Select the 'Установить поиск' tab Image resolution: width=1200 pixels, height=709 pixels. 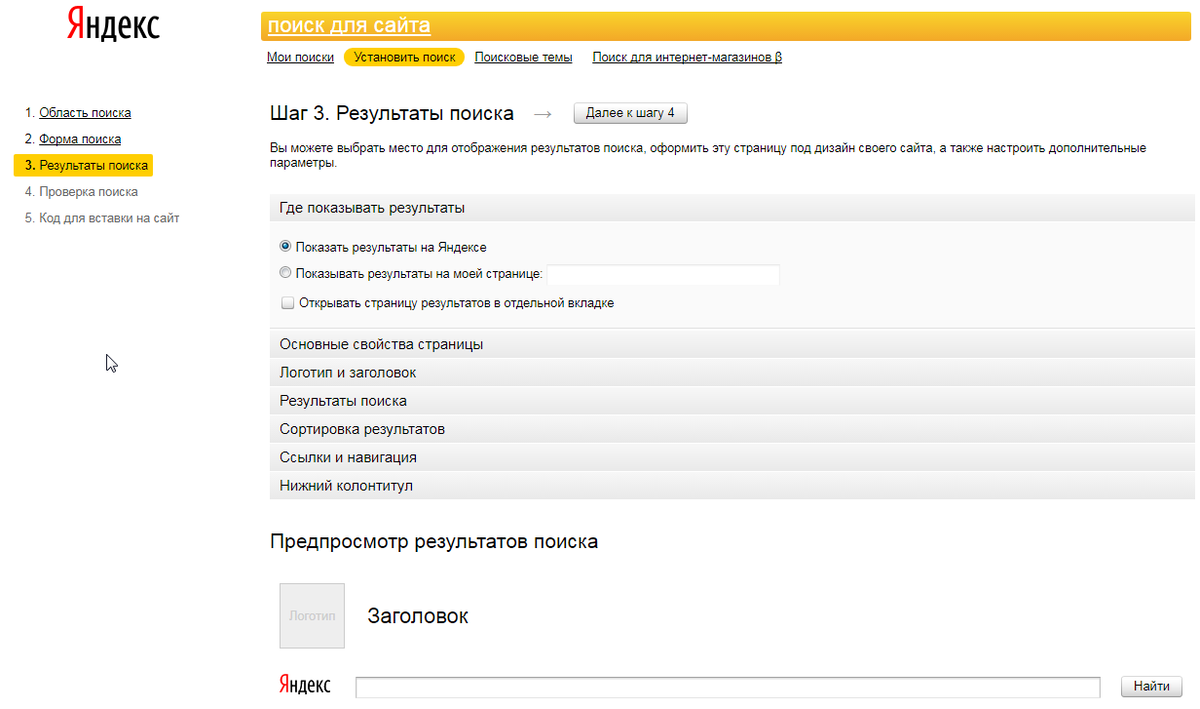tap(404, 57)
